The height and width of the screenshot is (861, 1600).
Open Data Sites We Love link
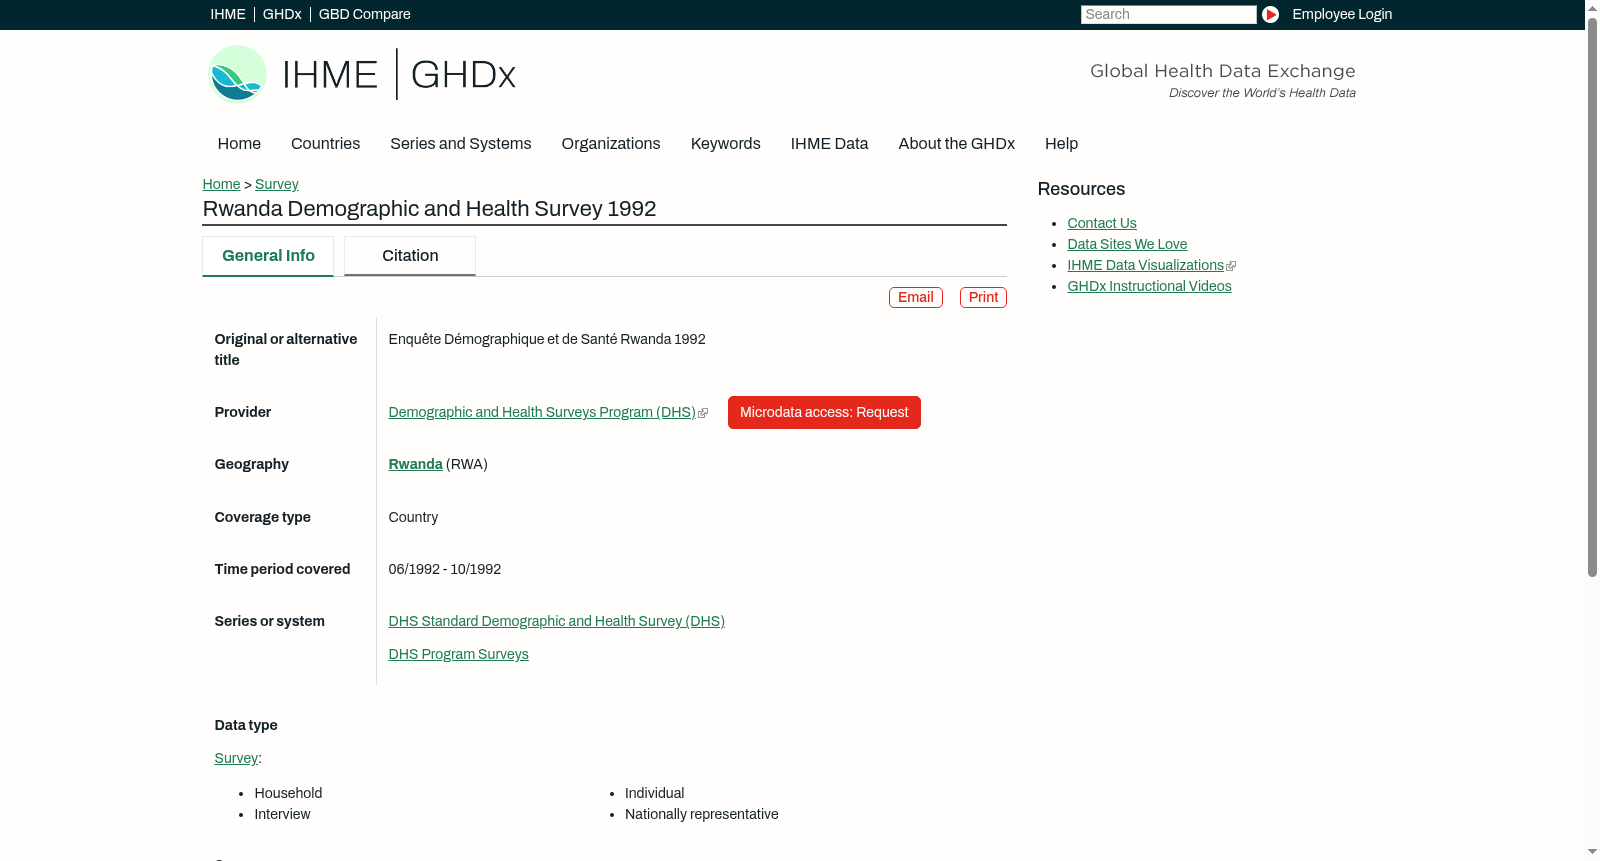(x=1127, y=244)
